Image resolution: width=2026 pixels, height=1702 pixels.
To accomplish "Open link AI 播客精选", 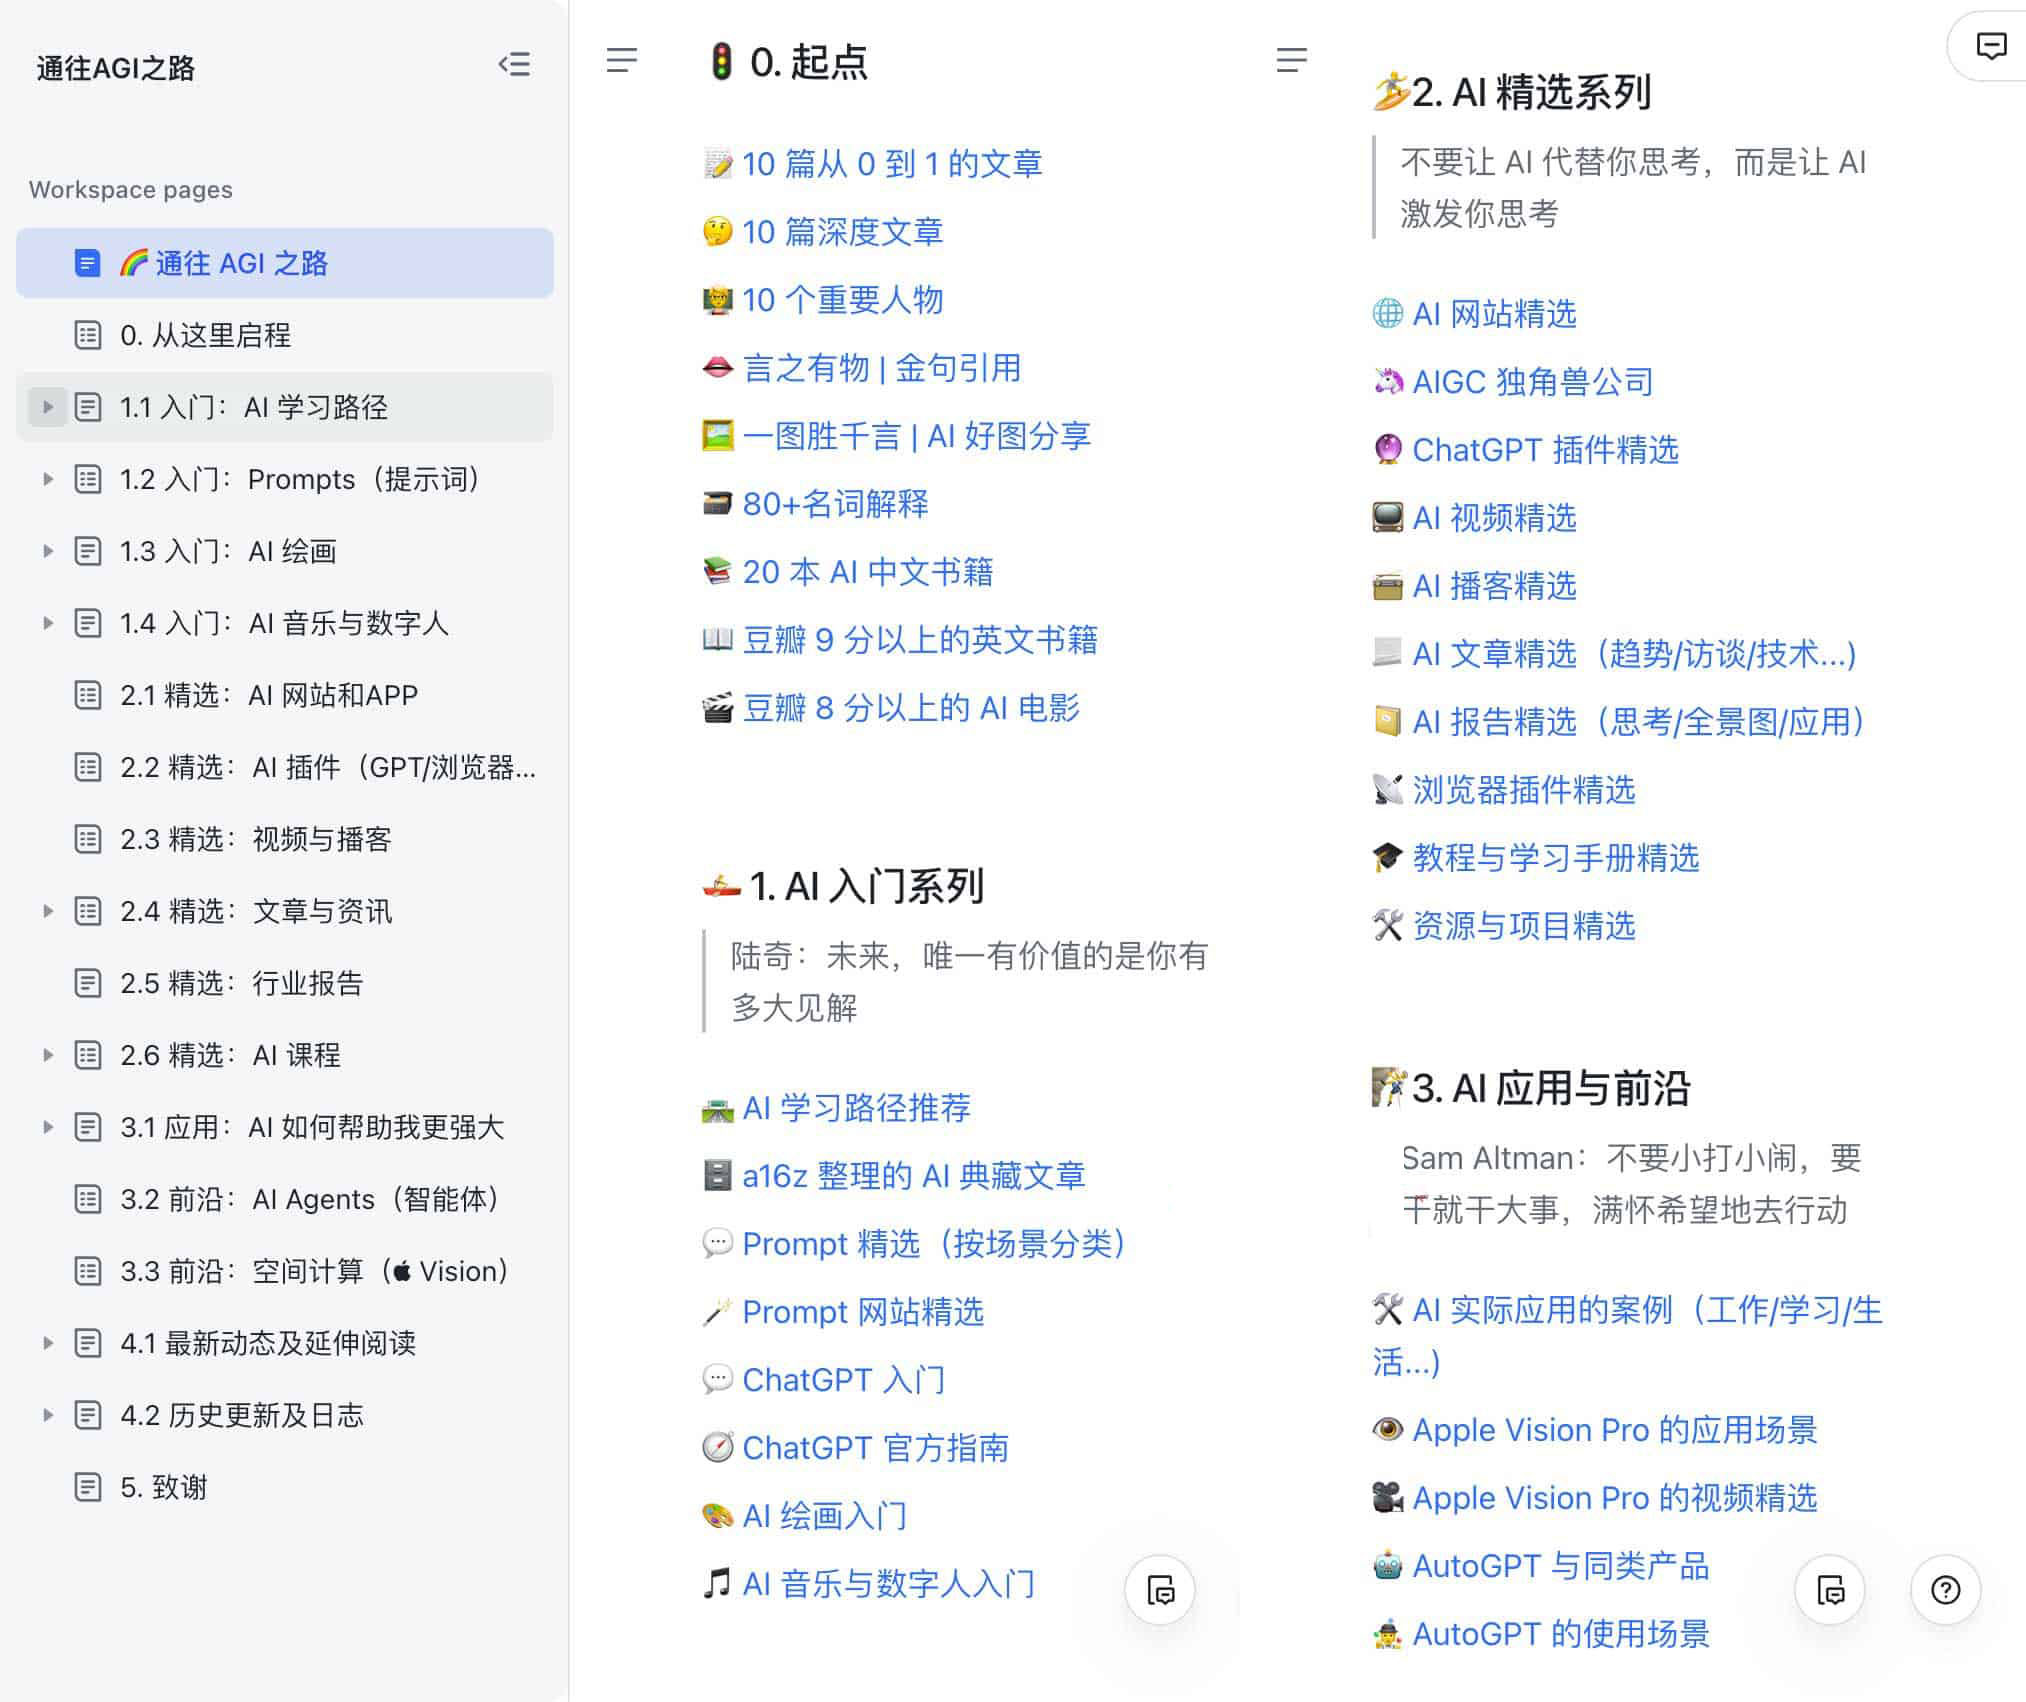I will [x=1494, y=586].
